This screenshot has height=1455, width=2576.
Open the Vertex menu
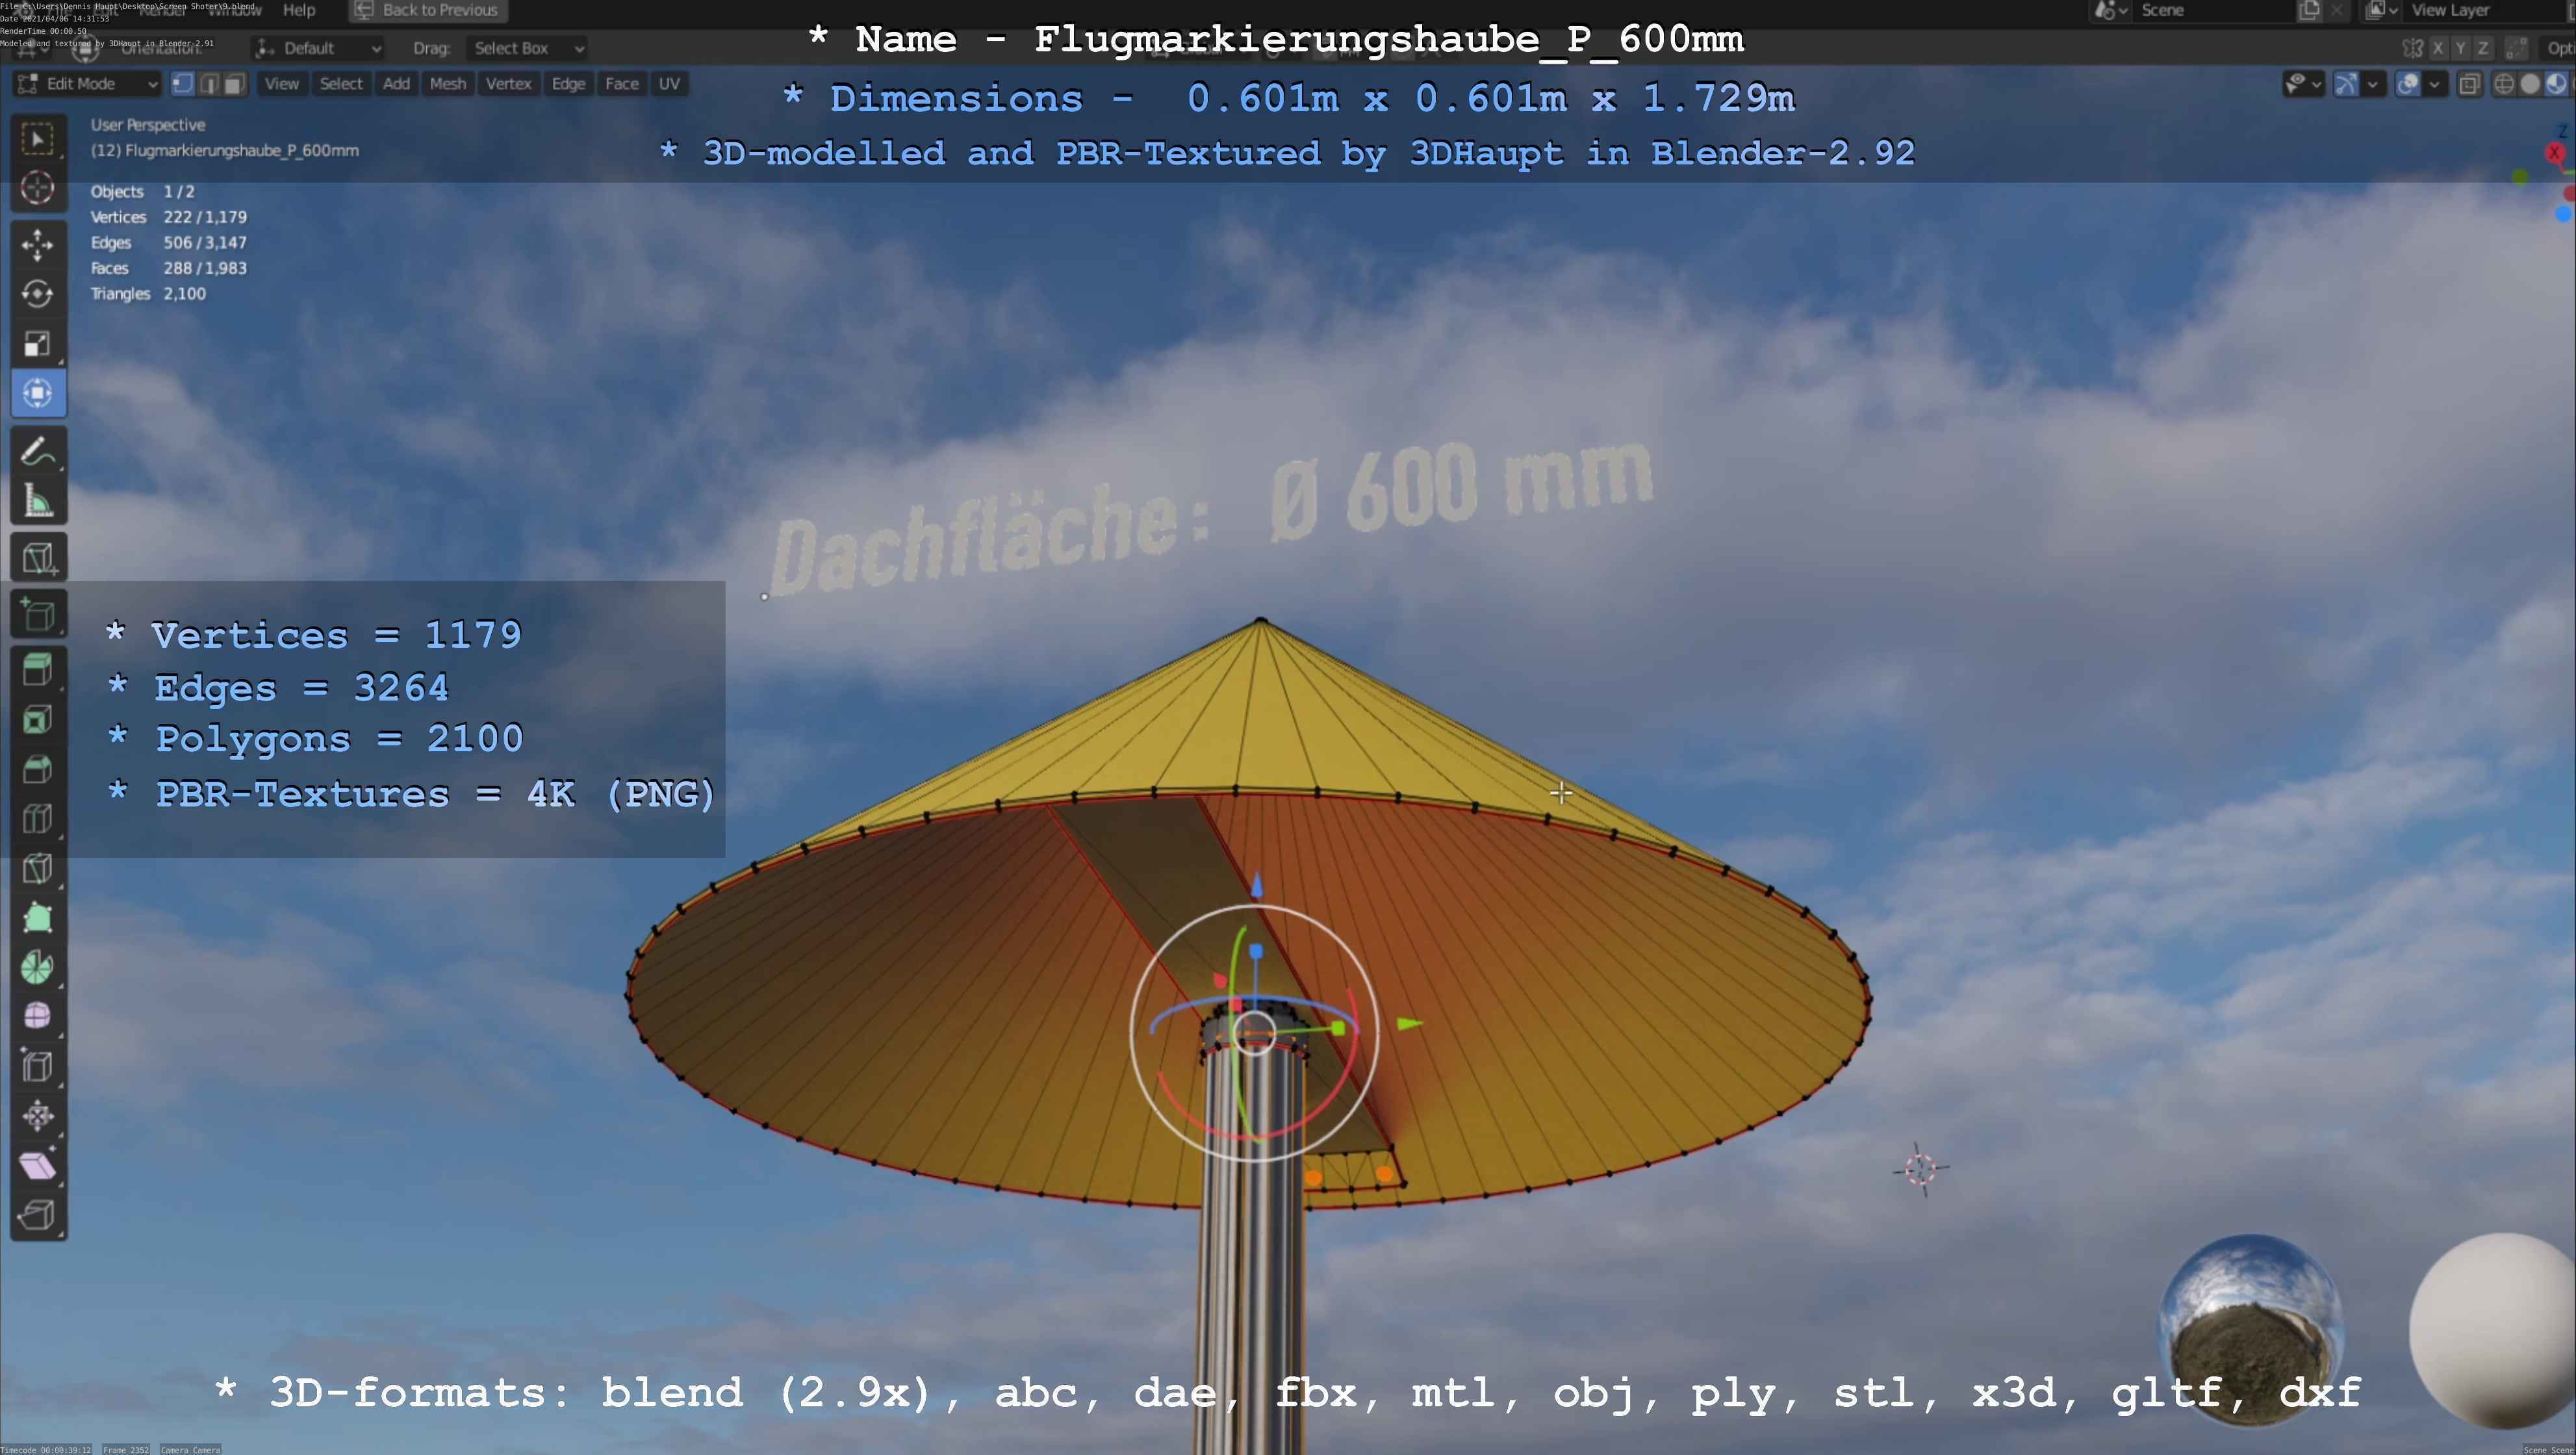point(508,84)
